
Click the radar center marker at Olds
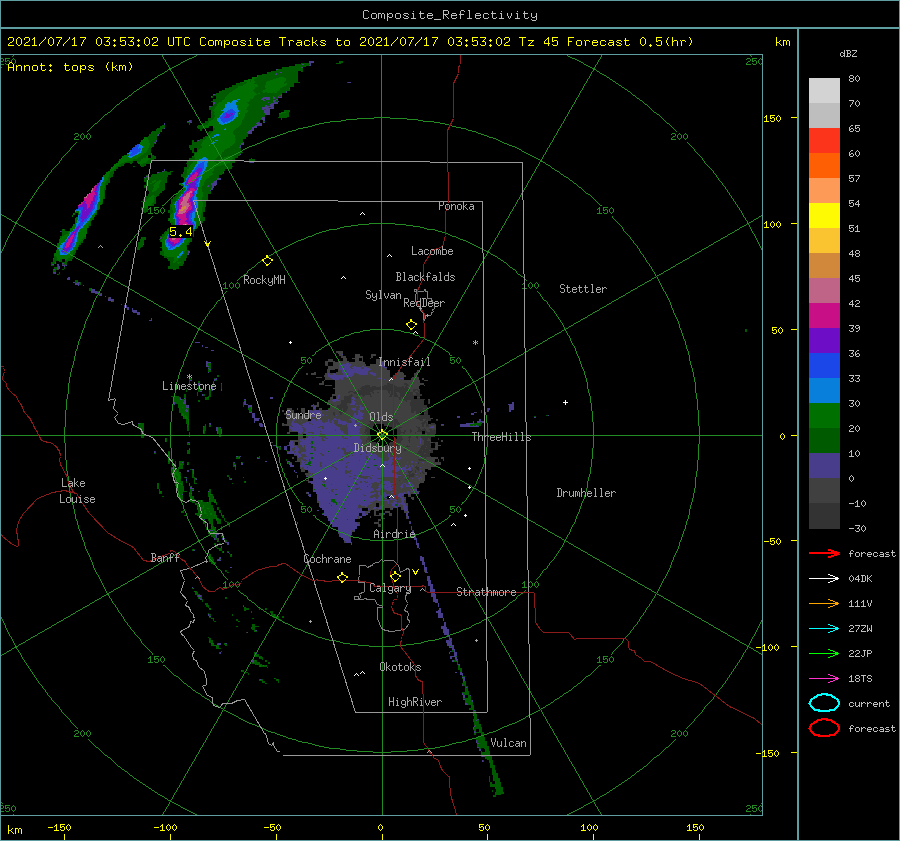tap(382, 435)
